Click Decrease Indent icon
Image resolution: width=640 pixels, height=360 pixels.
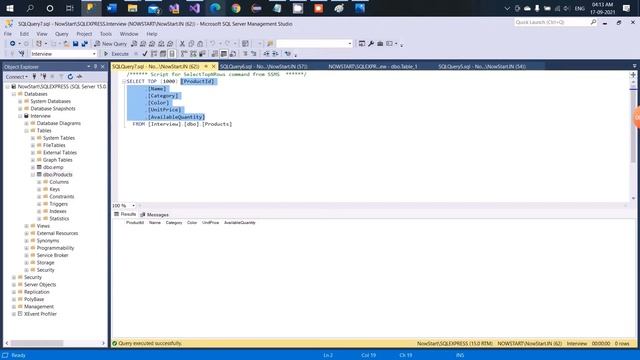[267, 53]
